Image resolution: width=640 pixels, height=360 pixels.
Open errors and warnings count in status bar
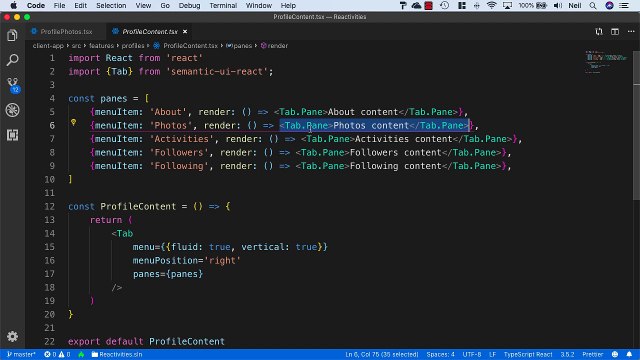tap(57, 354)
